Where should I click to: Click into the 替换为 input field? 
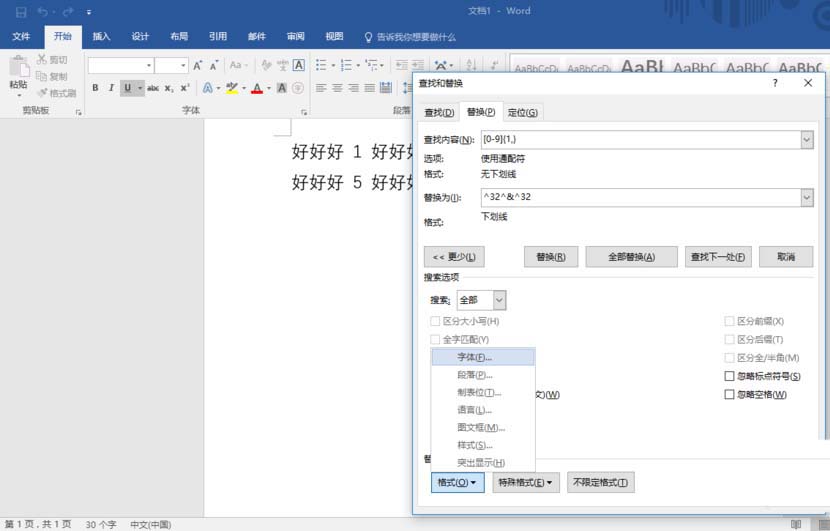(x=640, y=197)
